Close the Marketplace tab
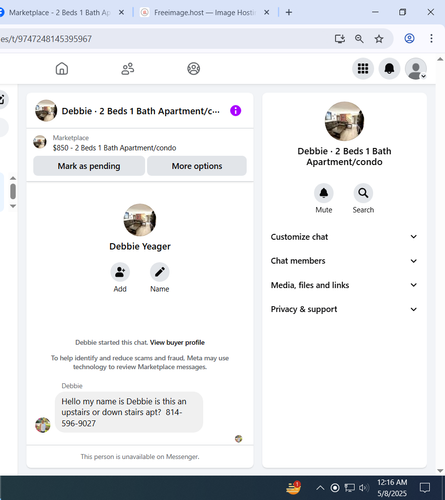Image resolution: width=445 pixels, height=500 pixels. coord(121,13)
